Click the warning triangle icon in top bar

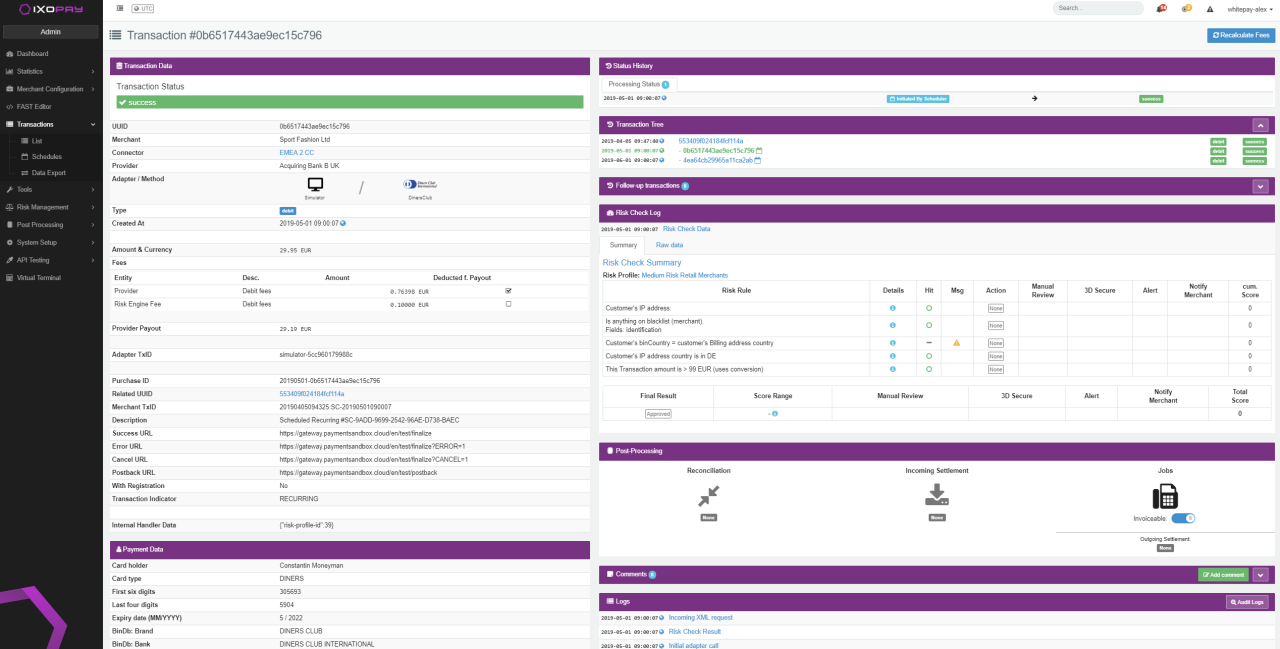(1209, 8)
